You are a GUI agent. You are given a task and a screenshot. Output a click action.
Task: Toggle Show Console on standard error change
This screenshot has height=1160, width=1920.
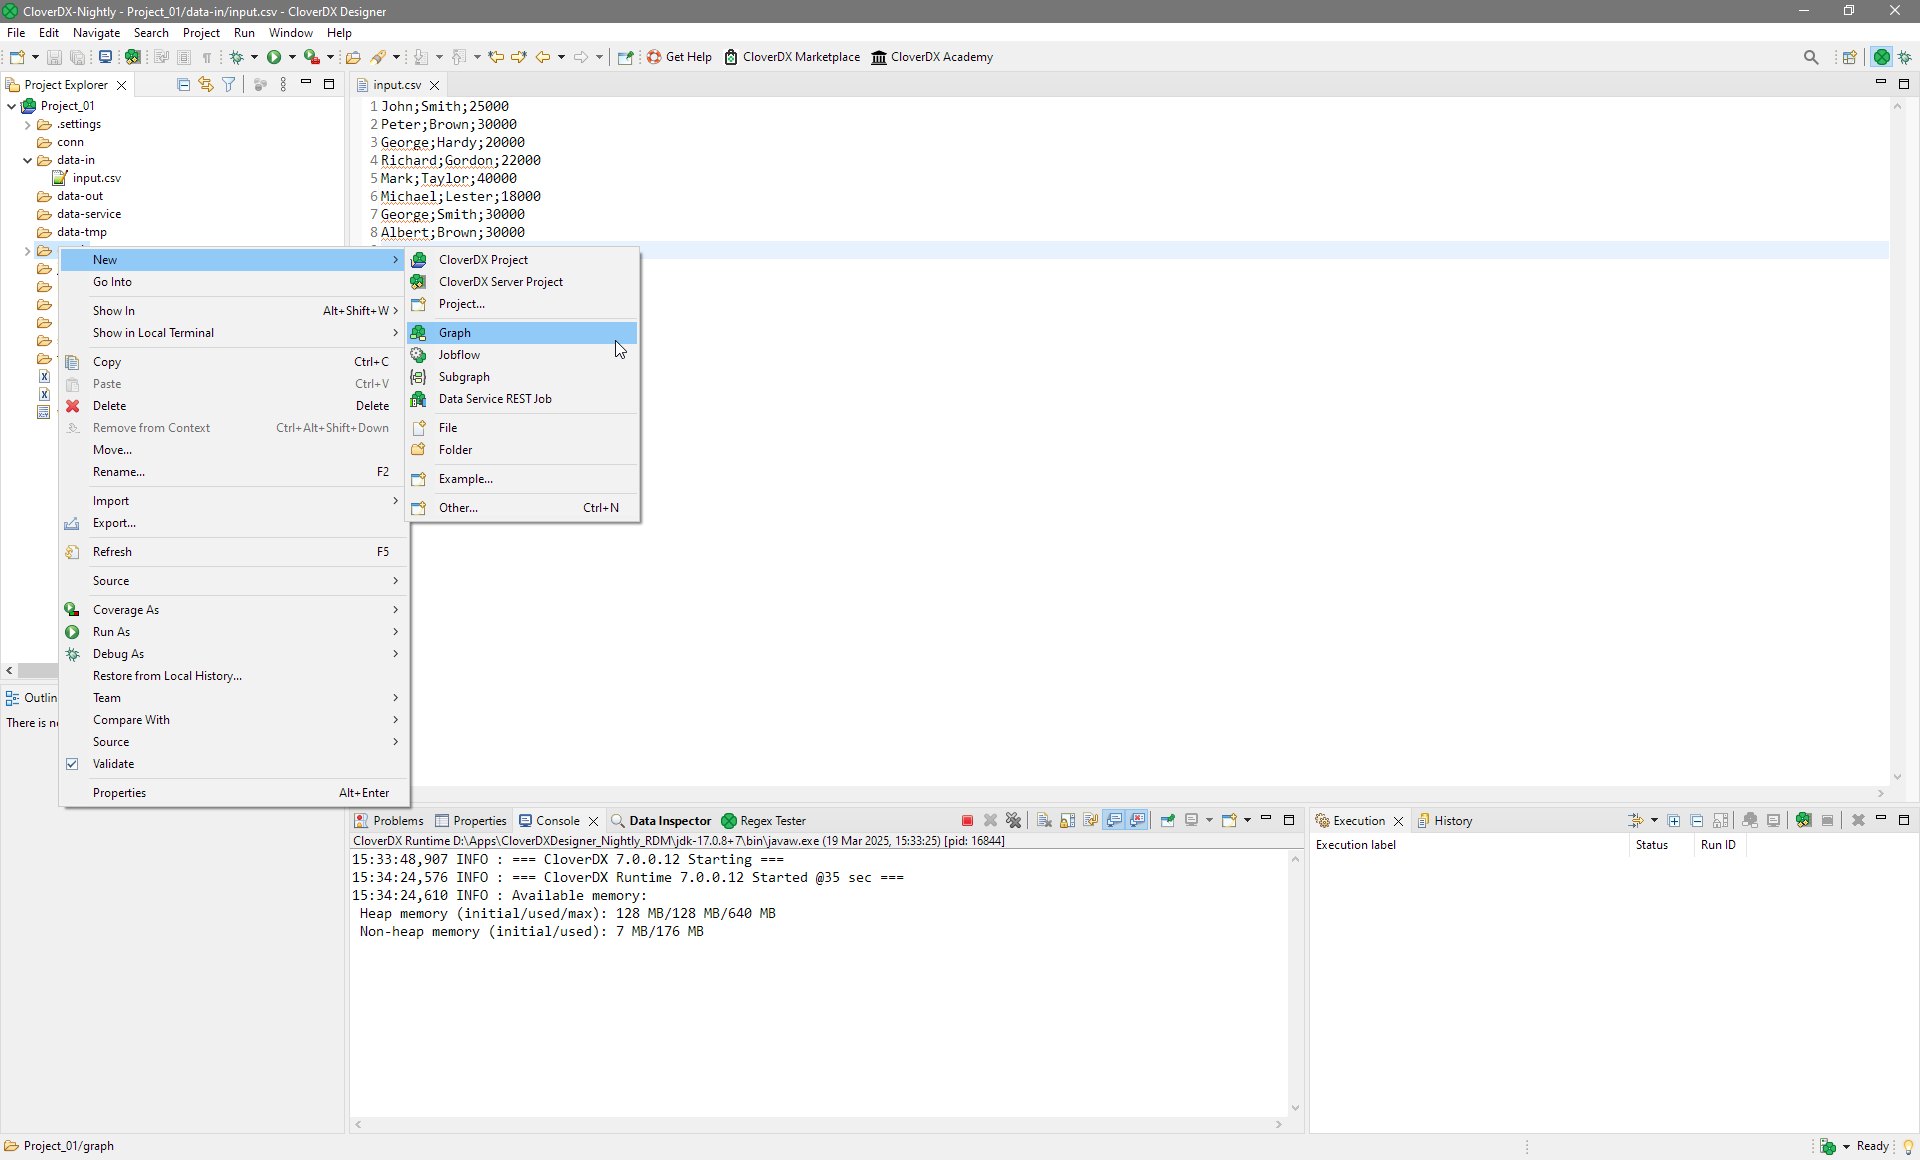(1138, 821)
